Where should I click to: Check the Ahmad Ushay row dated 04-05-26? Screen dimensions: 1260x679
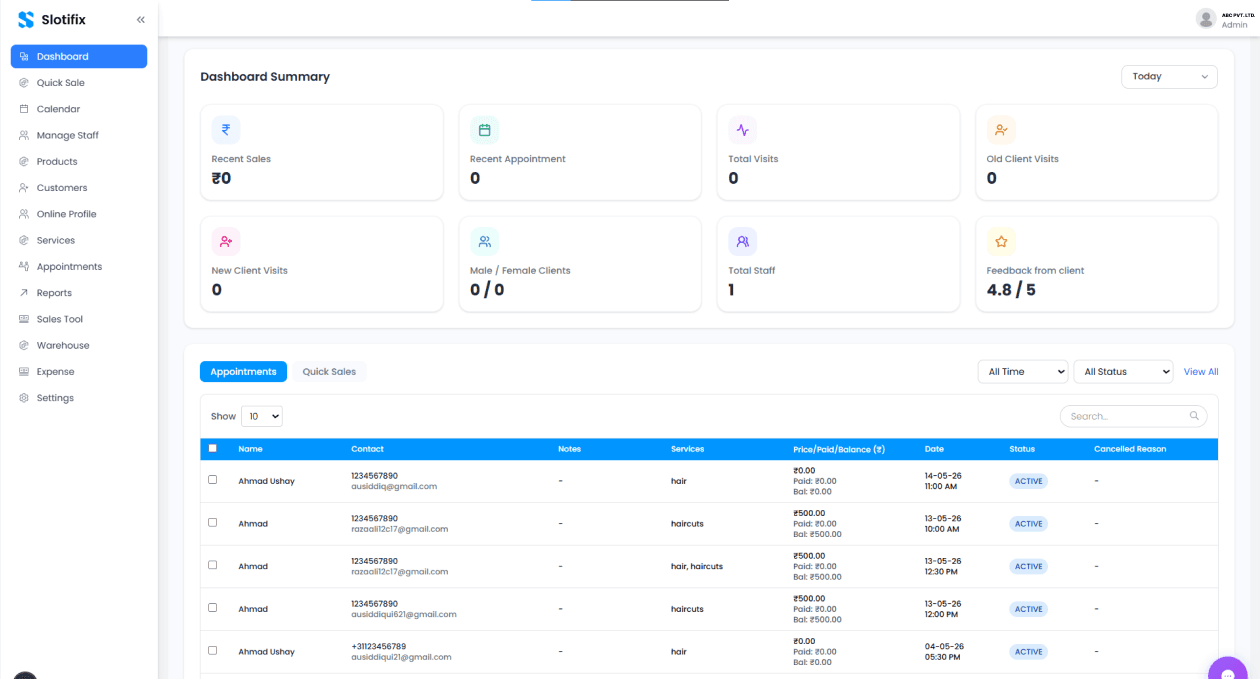pos(212,650)
